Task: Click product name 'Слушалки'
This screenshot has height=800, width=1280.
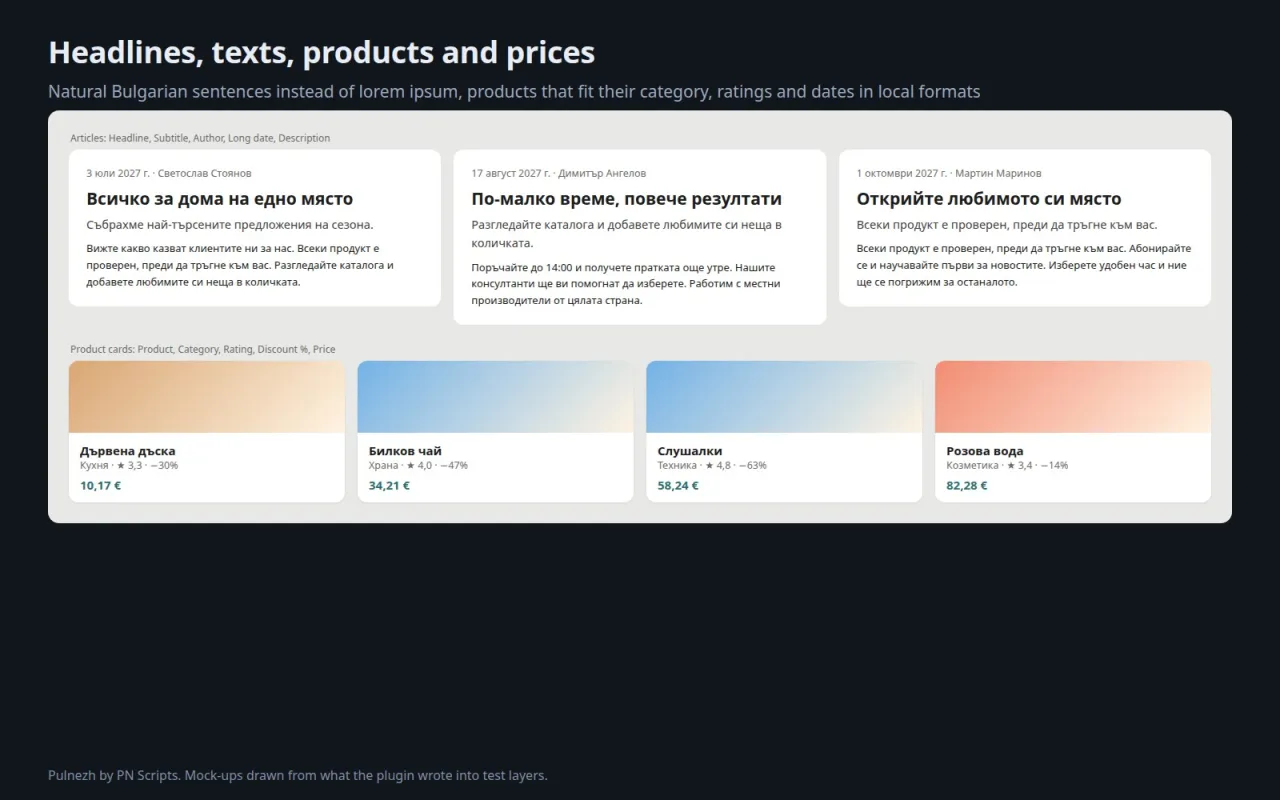Action: click(x=690, y=451)
